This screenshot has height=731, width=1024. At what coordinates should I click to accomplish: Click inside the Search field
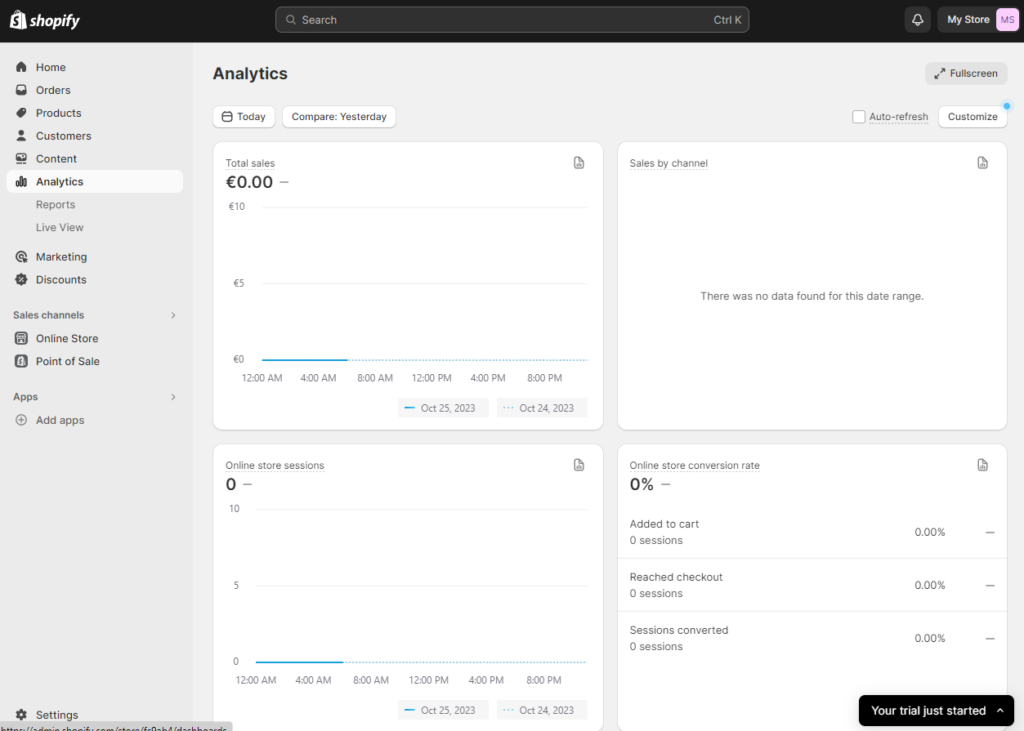[512, 20]
